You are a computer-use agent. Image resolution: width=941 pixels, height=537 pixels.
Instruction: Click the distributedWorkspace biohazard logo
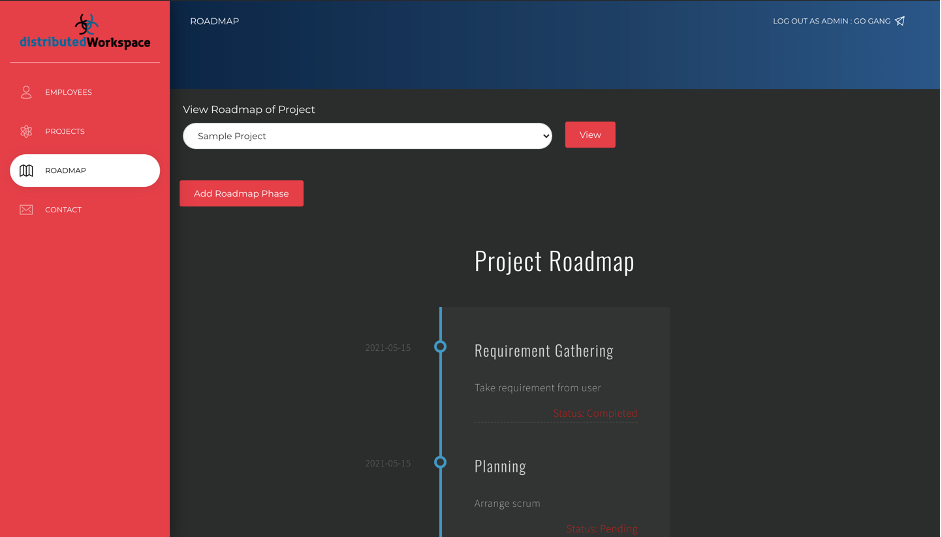pyautogui.click(x=86, y=23)
